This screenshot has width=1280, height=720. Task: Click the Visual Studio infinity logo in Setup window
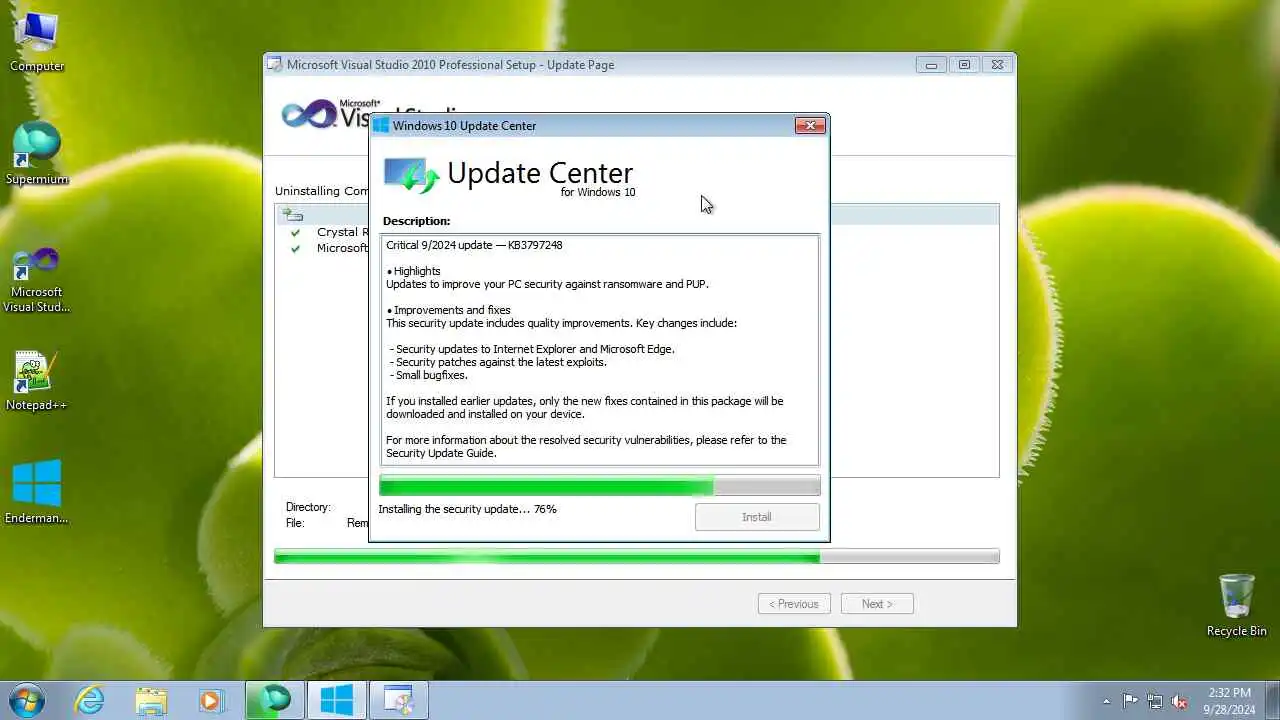click(x=310, y=114)
